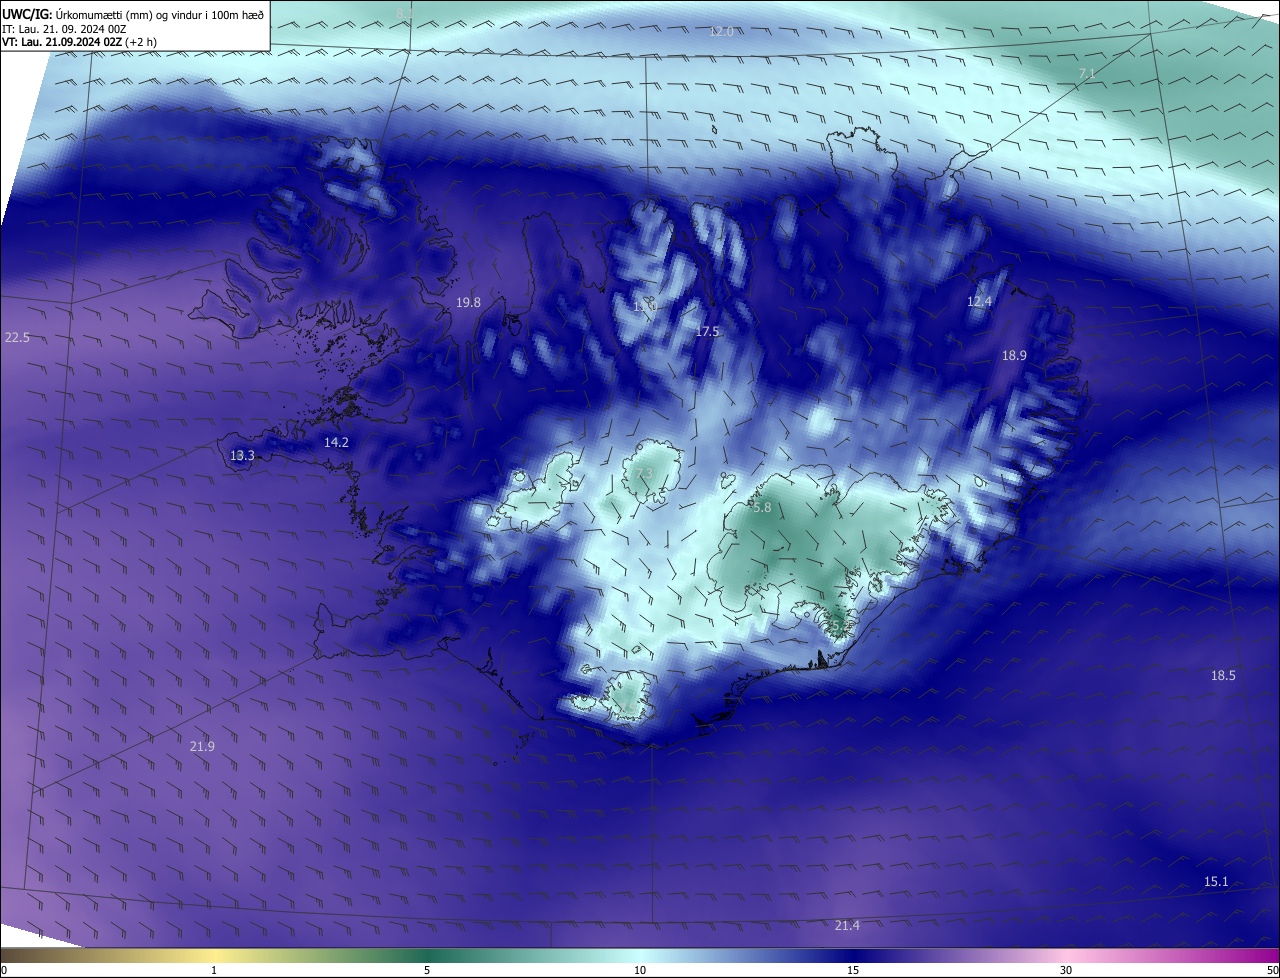The height and width of the screenshot is (978, 1280).
Task: Click the map value 18.9
Action: (x=1014, y=355)
